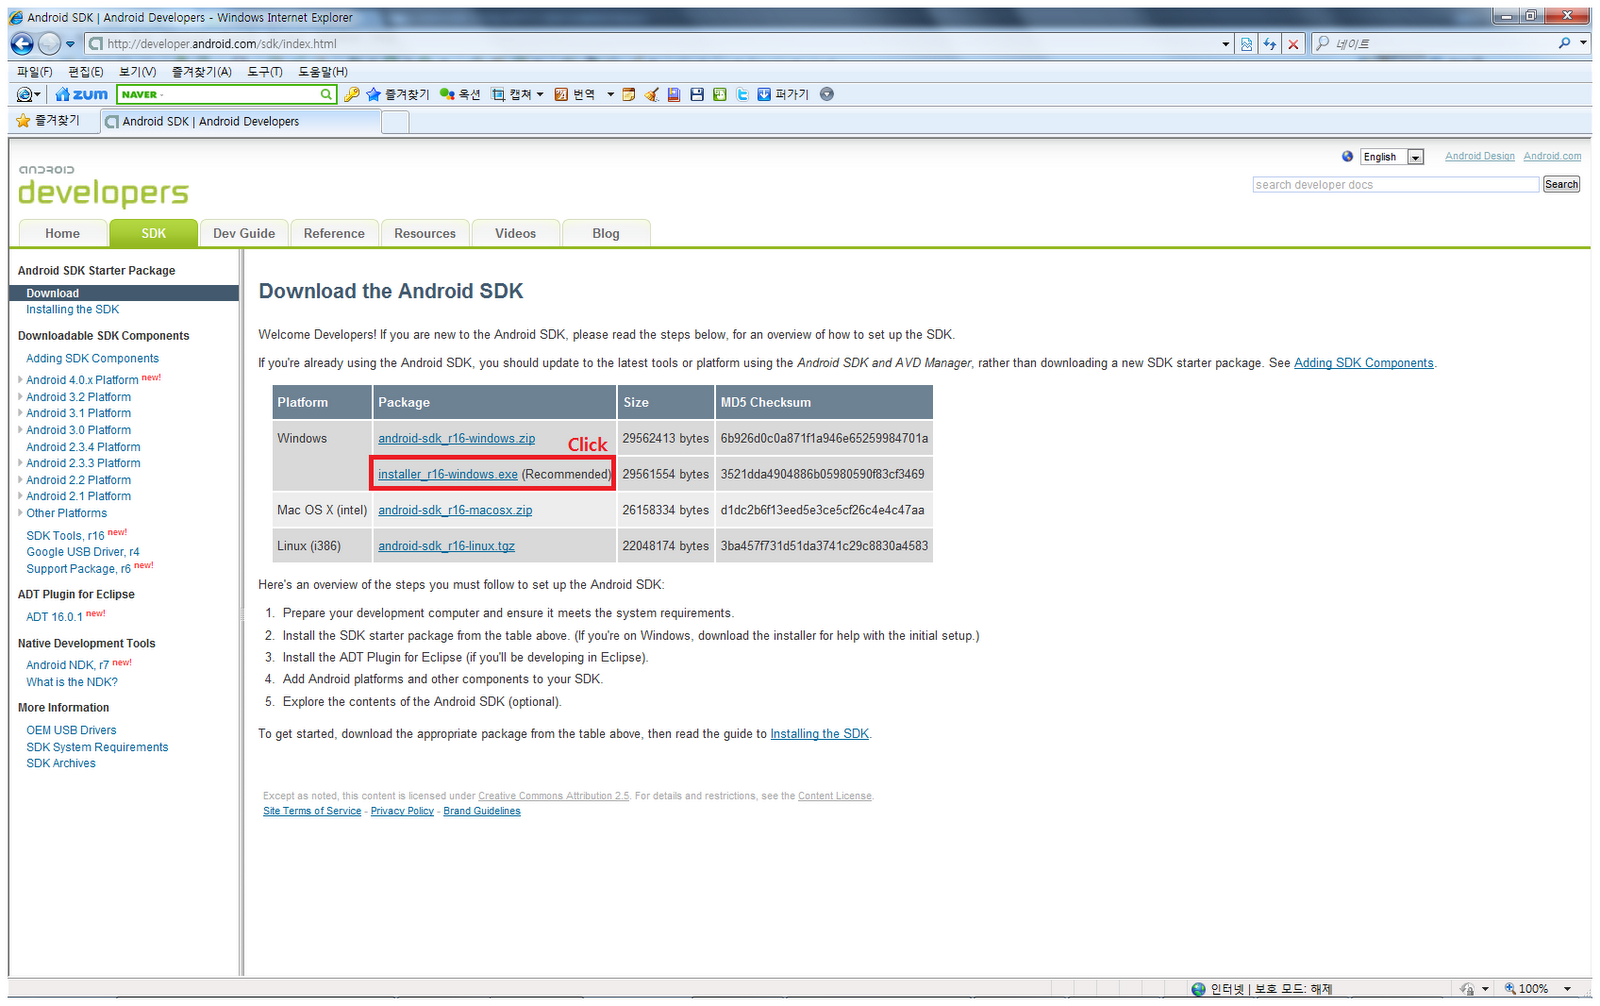The image size is (1600, 1006).
Task: Open the 파일(F) File menu
Action: (35, 72)
